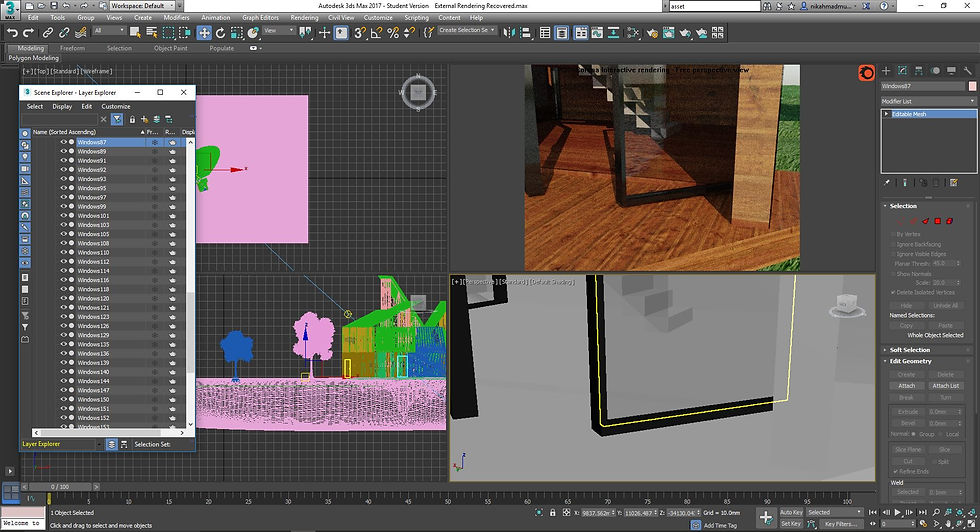Viewport: 980px width, 532px height.
Task: Activate Bind to Space Warp tool
Action: [x=80, y=33]
